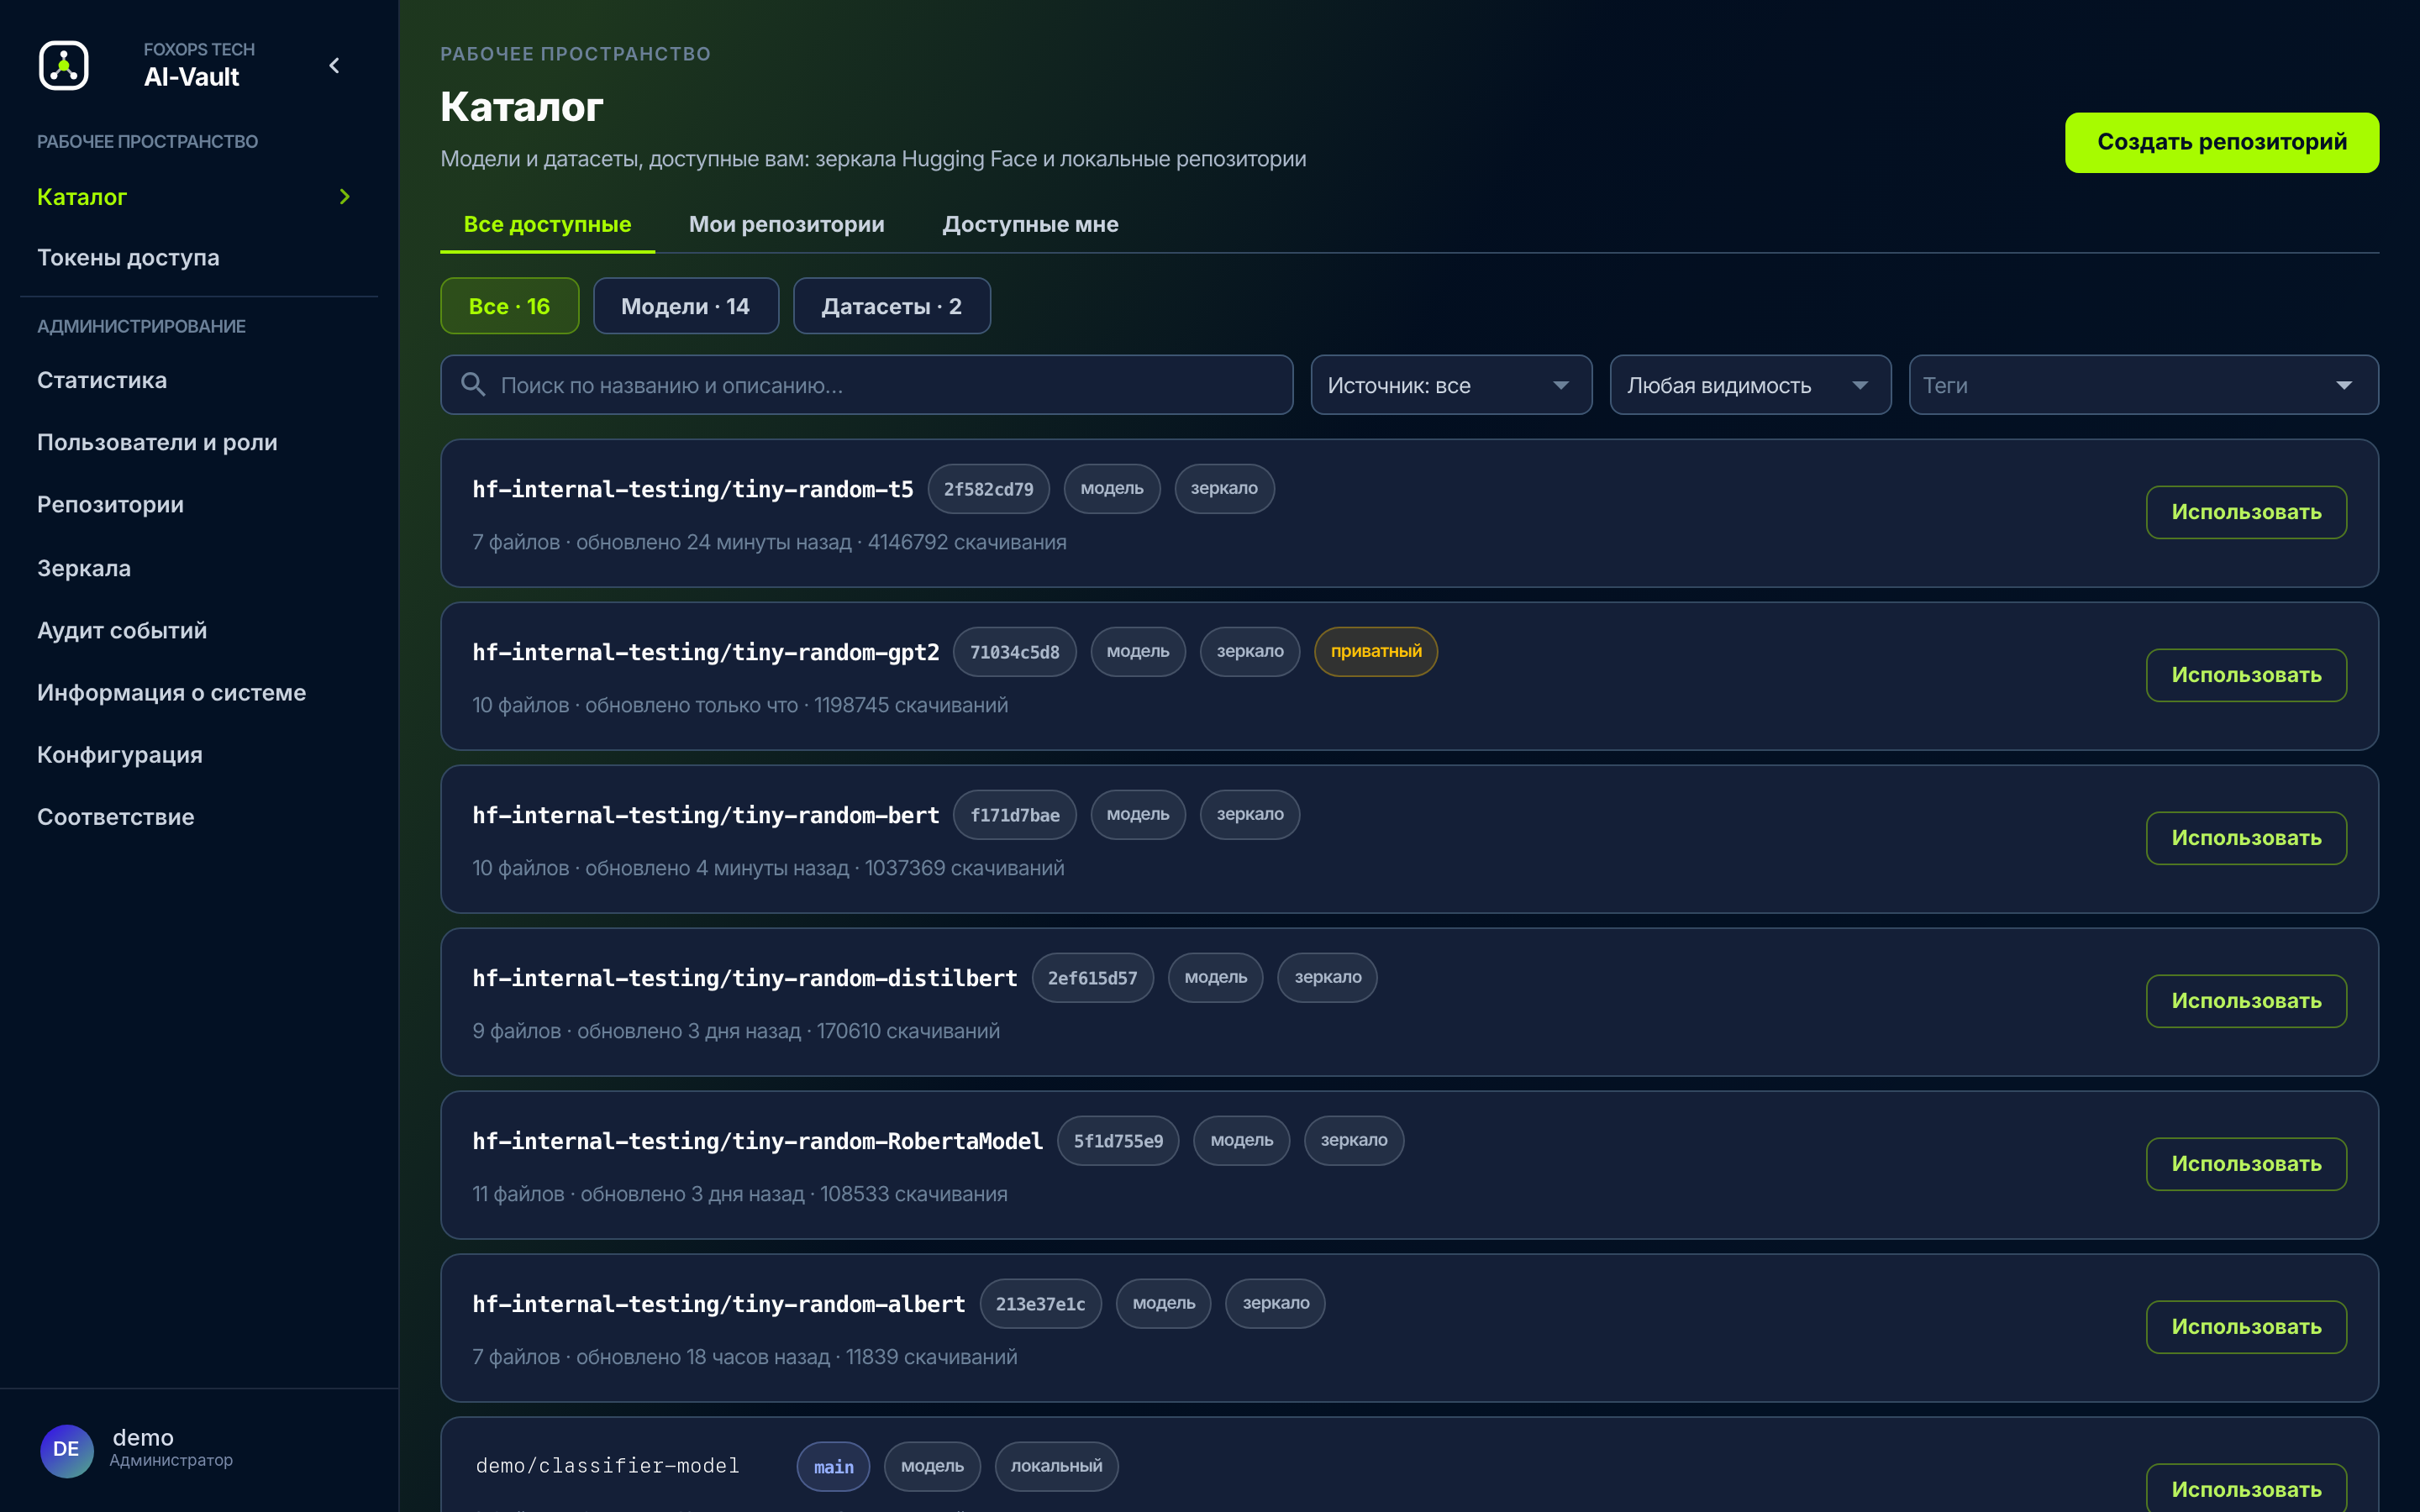This screenshot has height=1512, width=2420.
Task: Open hf-internal-testing/tiny-random-gpt2 repository
Action: (x=705, y=652)
